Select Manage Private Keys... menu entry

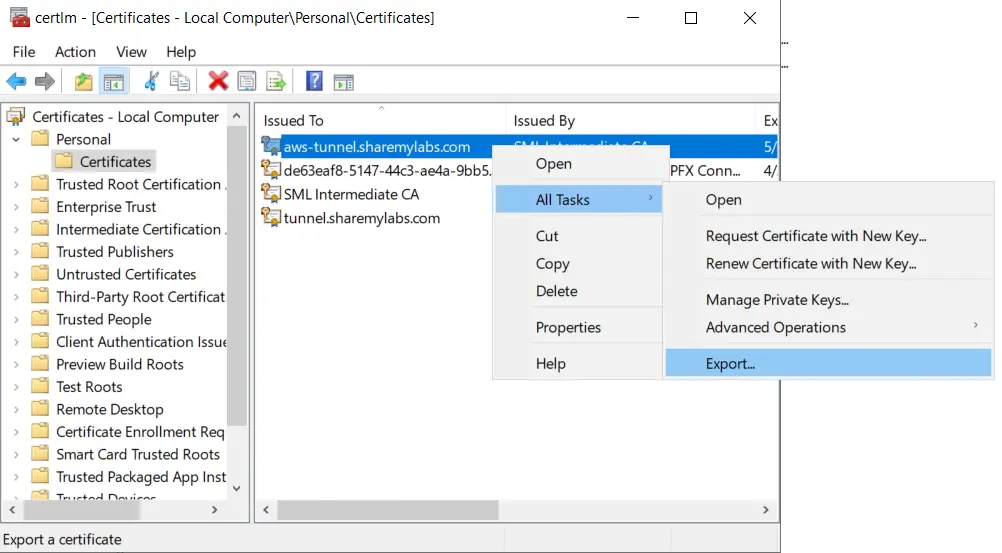777,300
